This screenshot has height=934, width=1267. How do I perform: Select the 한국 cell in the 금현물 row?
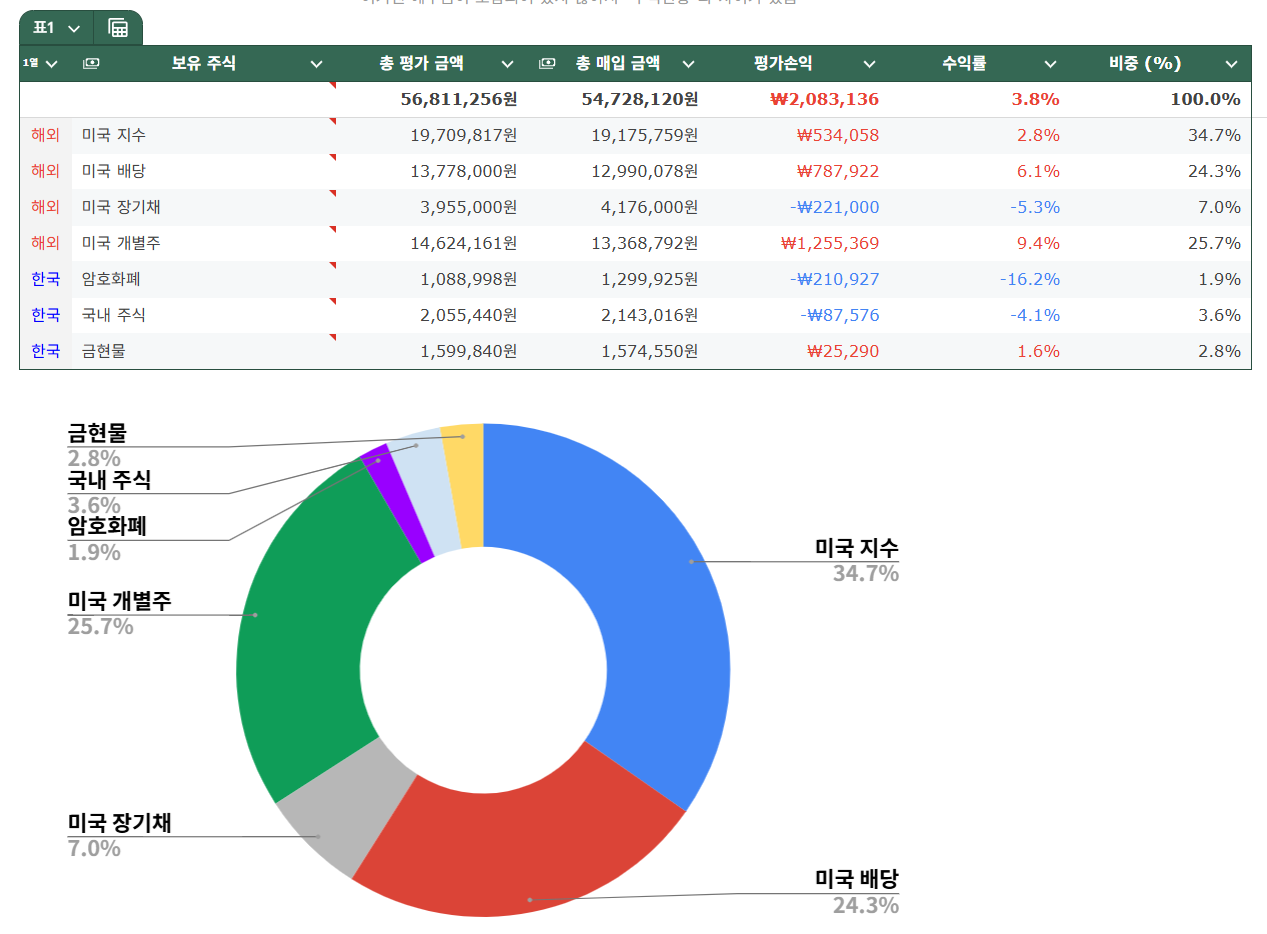click(46, 351)
